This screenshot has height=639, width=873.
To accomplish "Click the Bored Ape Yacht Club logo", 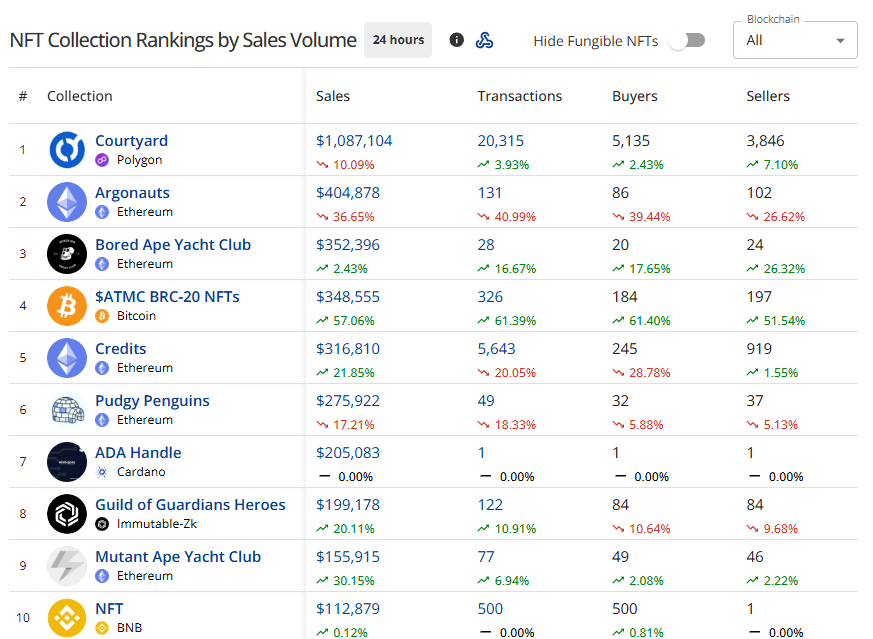I will coord(67,254).
